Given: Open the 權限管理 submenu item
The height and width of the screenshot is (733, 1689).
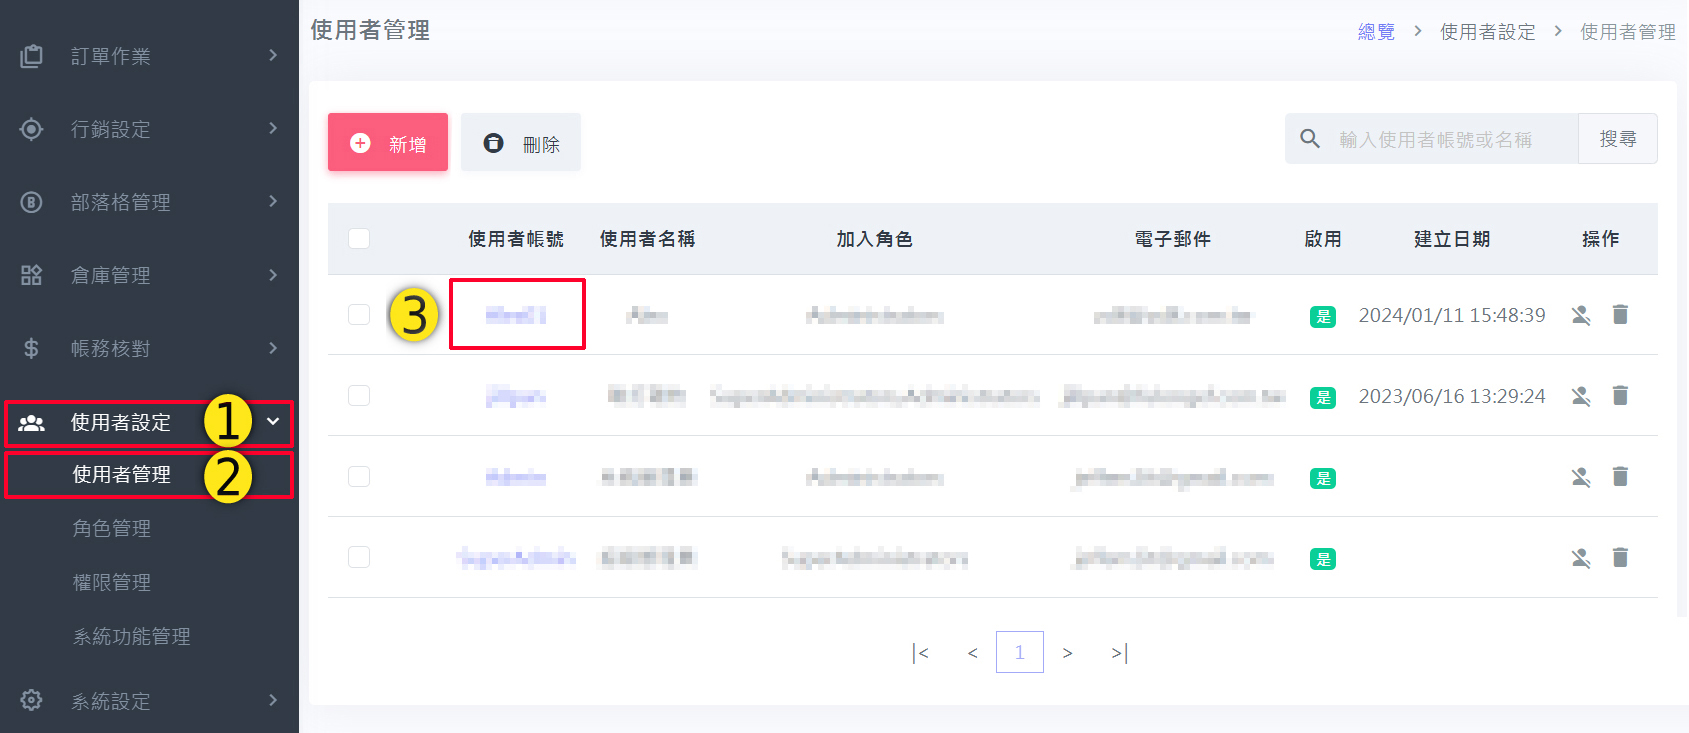Looking at the screenshot, I should pos(112,582).
